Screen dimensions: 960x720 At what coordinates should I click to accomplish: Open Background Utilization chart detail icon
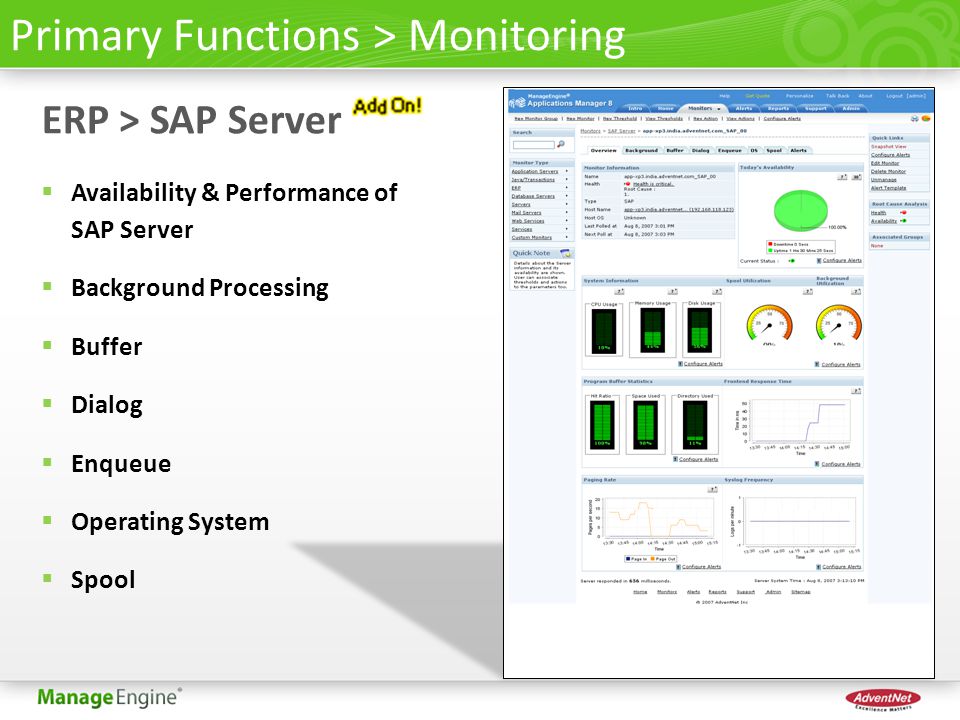pos(856,291)
